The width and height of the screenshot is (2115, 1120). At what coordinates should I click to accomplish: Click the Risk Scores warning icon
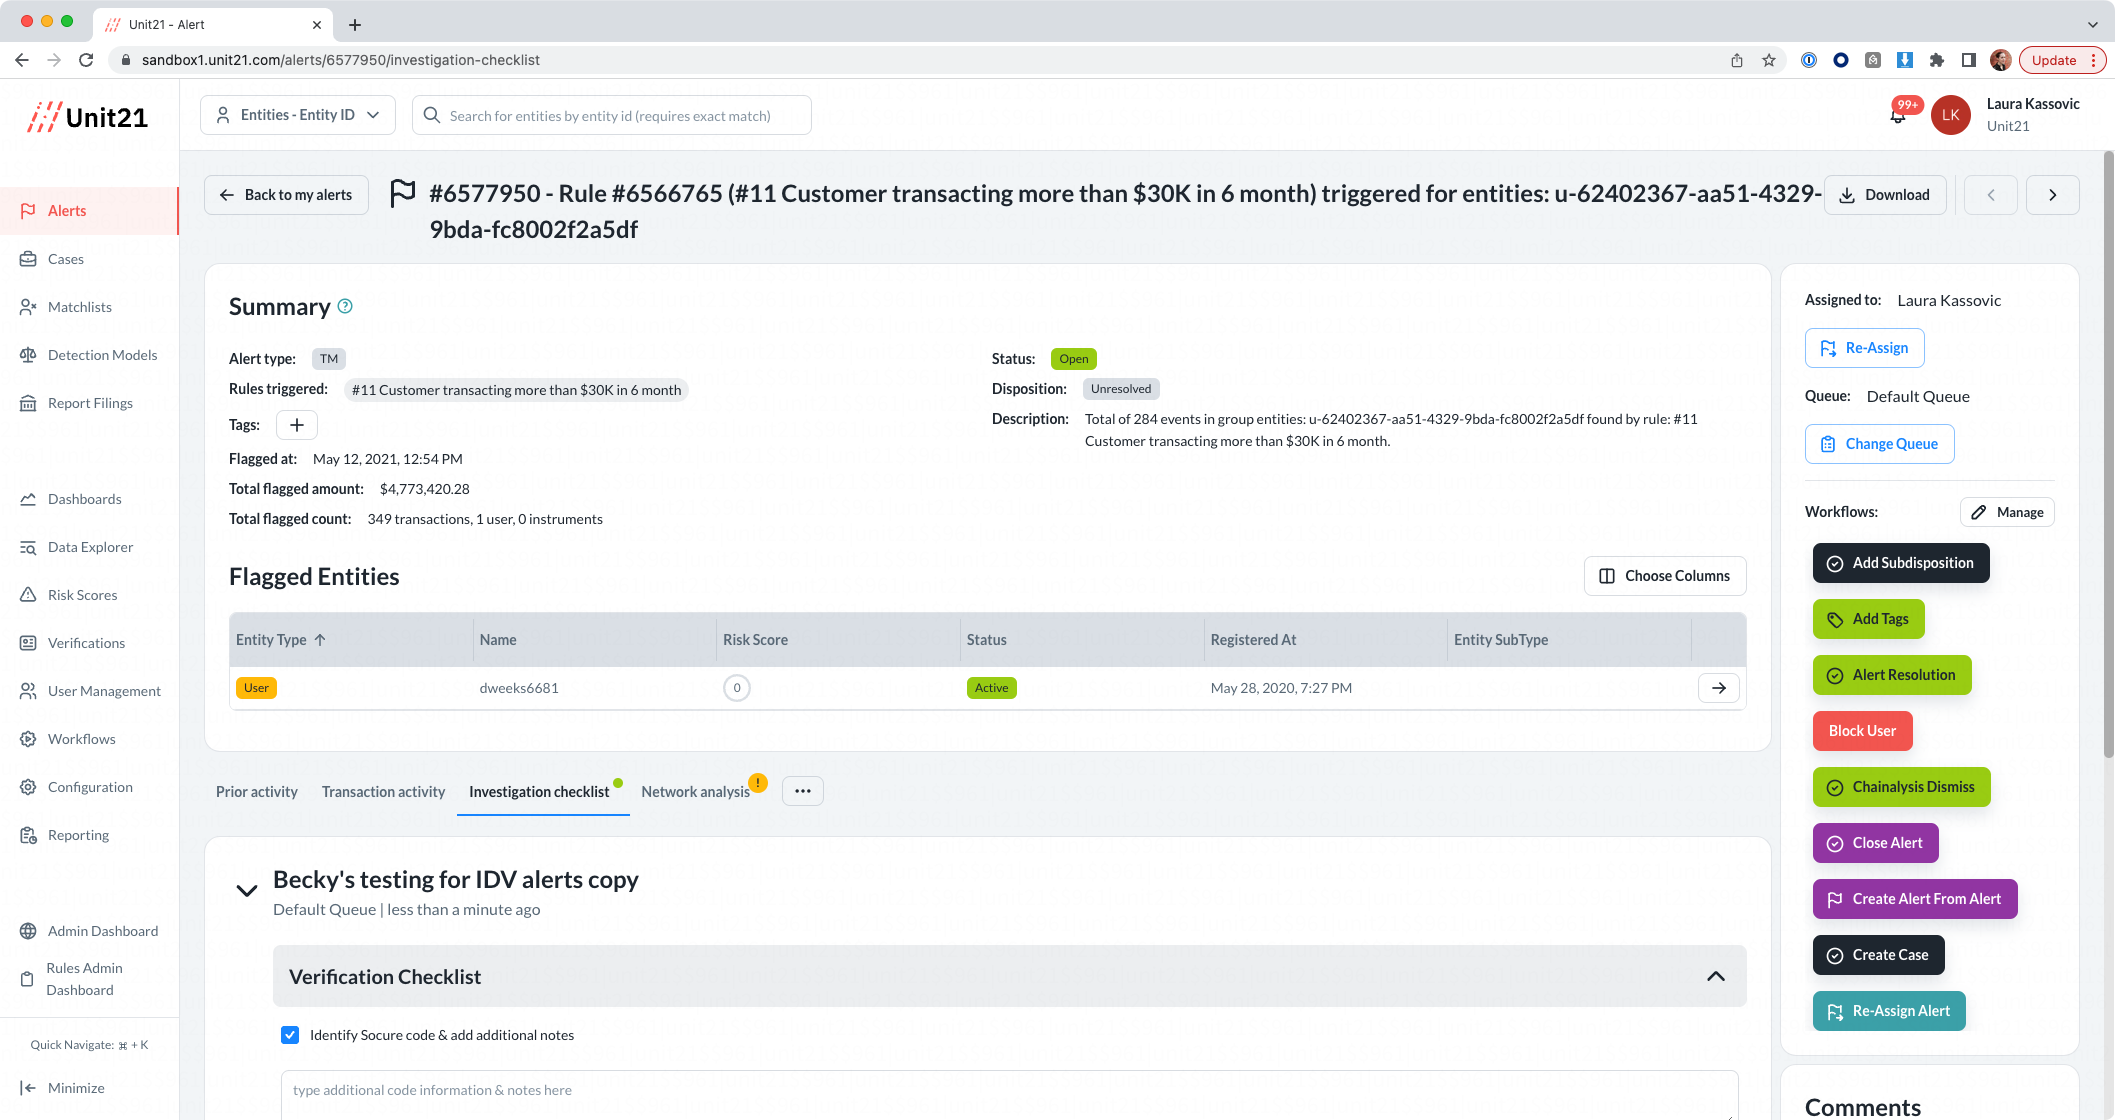(28, 595)
